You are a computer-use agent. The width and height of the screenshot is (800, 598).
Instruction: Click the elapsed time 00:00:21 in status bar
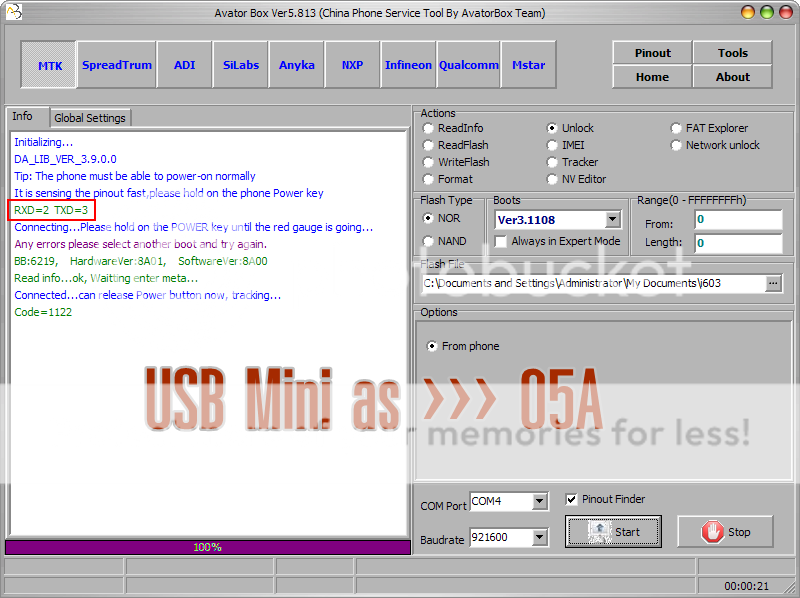pos(746,586)
